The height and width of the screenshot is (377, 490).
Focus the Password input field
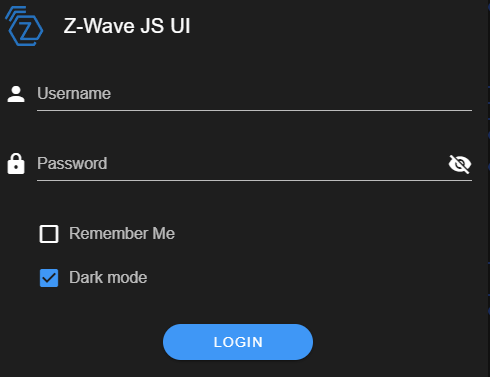click(x=242, y=164)
